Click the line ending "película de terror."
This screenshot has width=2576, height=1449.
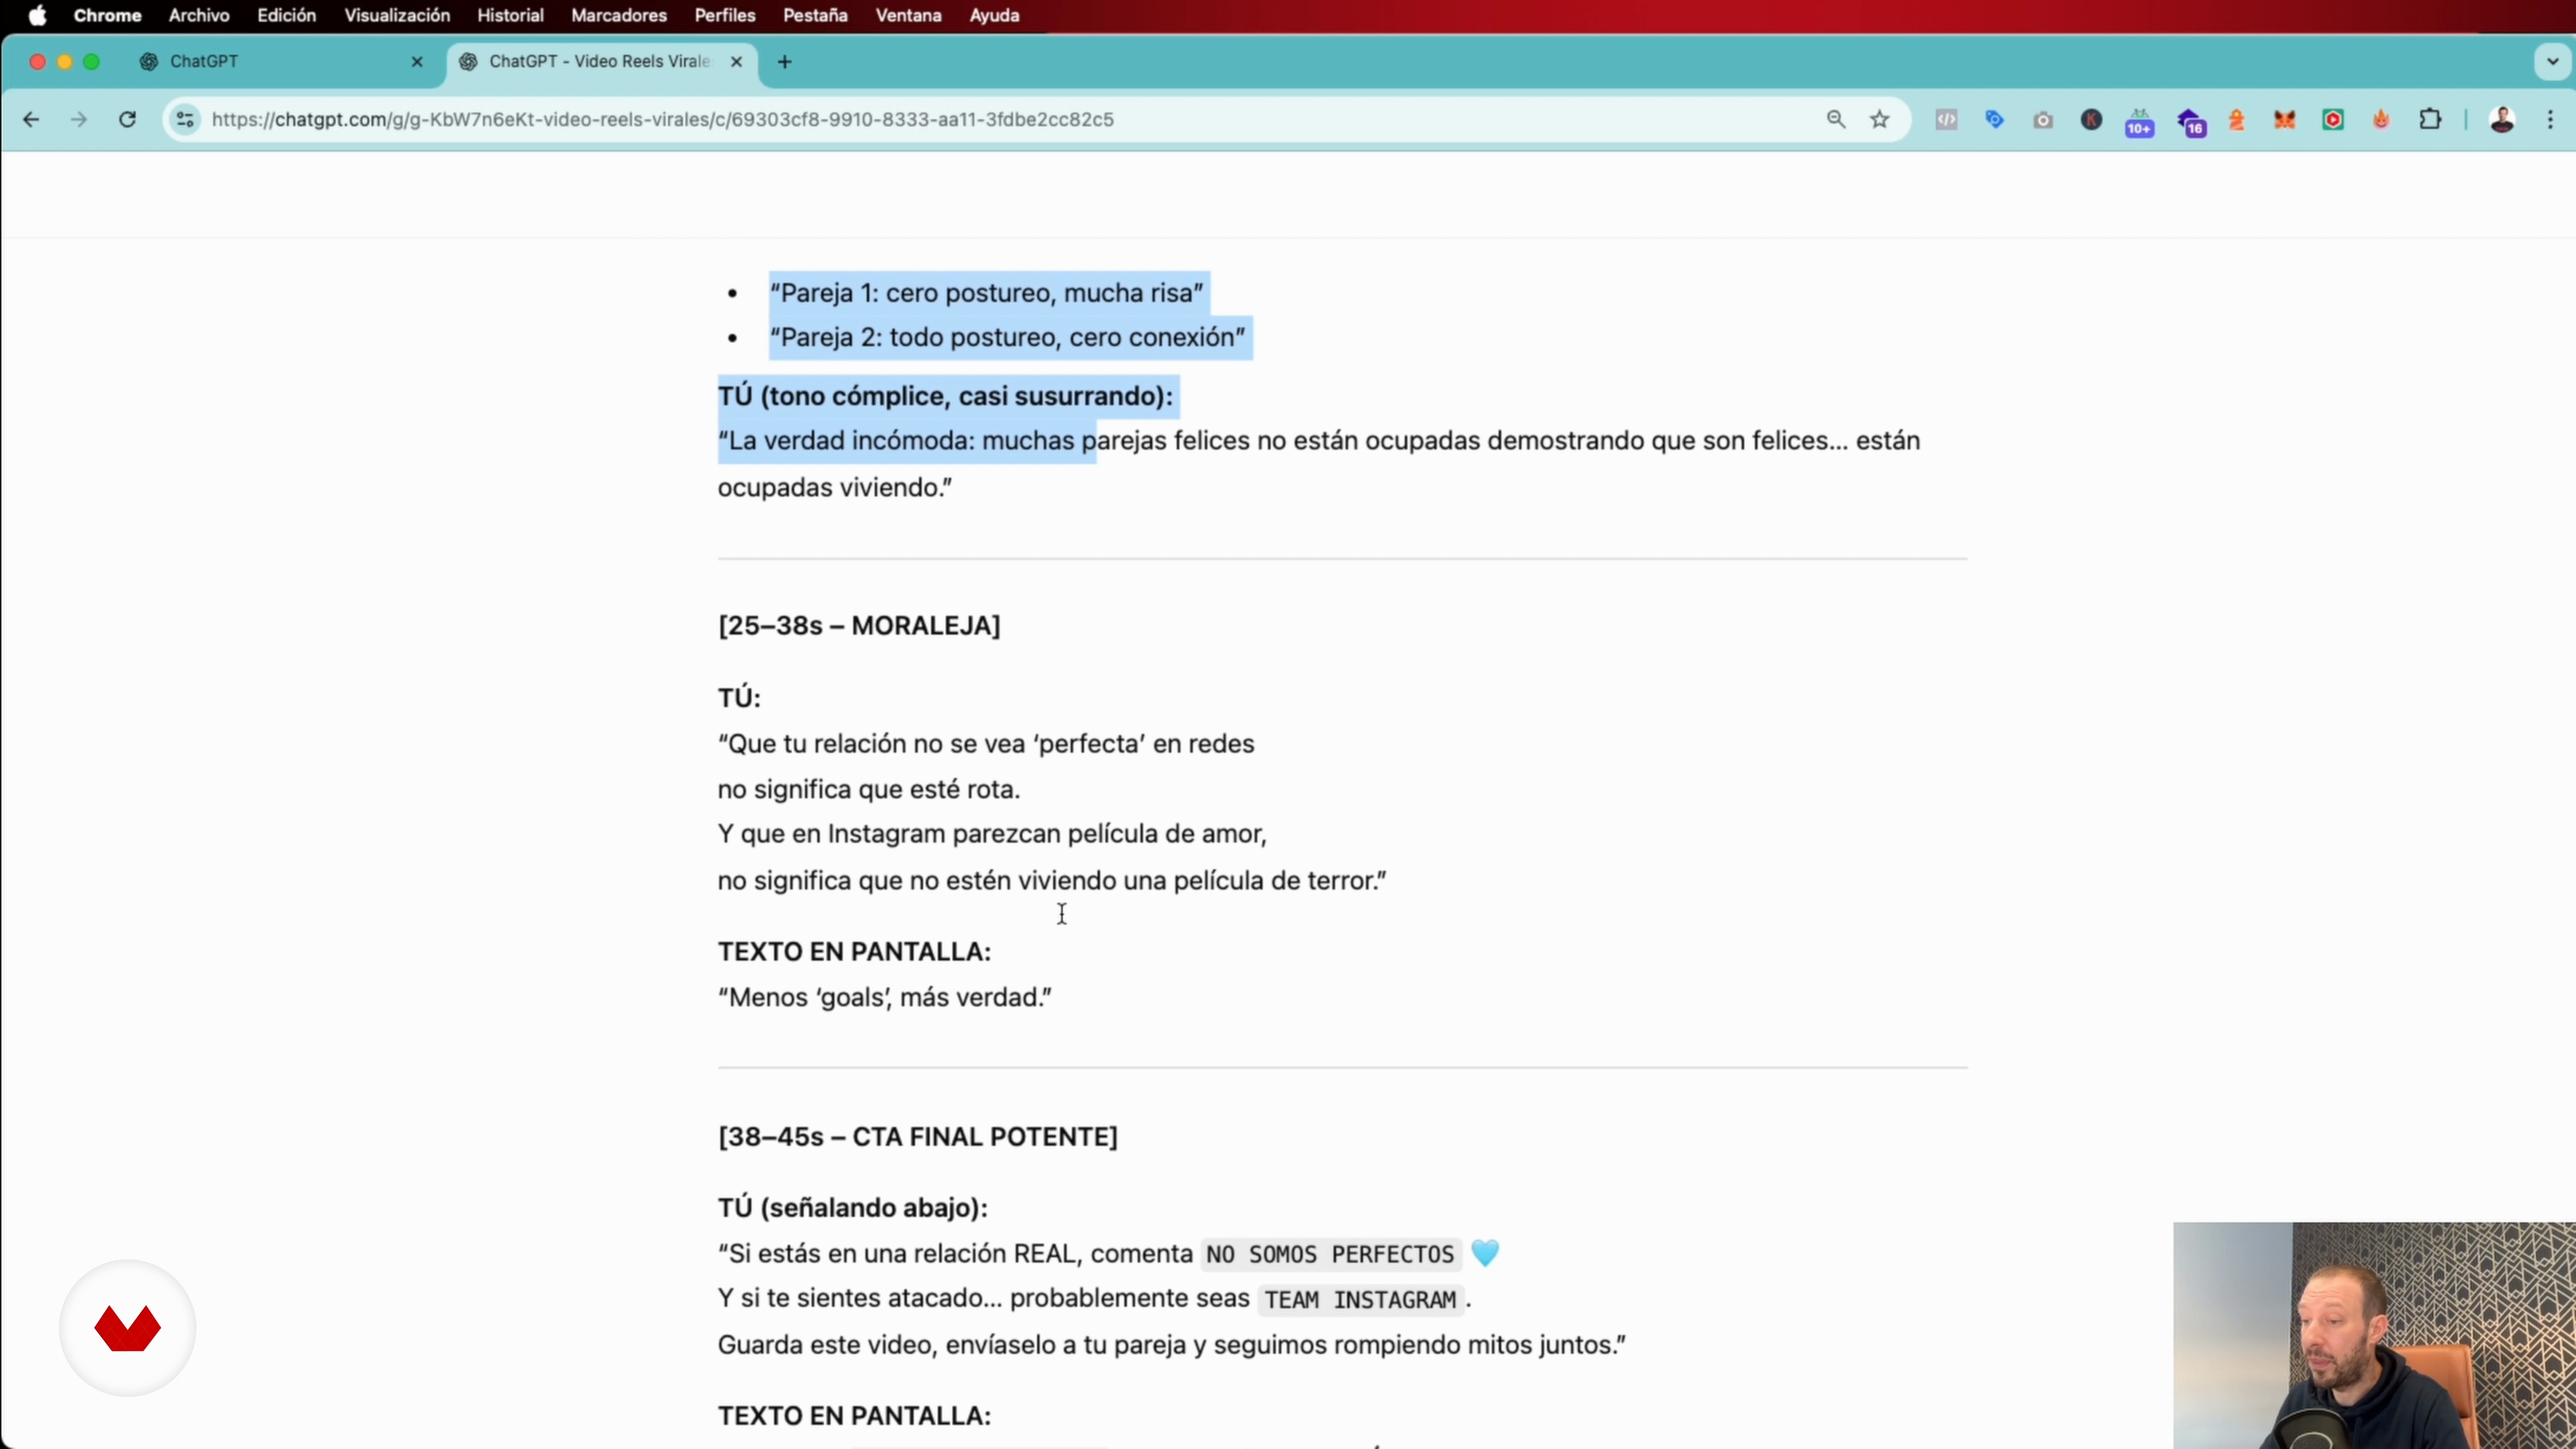pyautogui.click(x=1052, y=881)
